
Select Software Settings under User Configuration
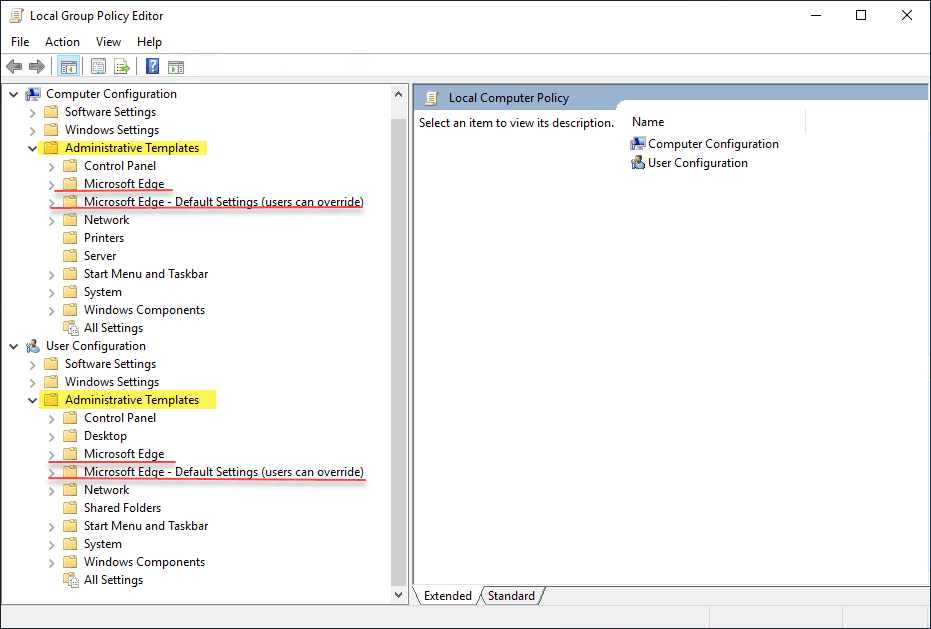[x=110, y=364]
